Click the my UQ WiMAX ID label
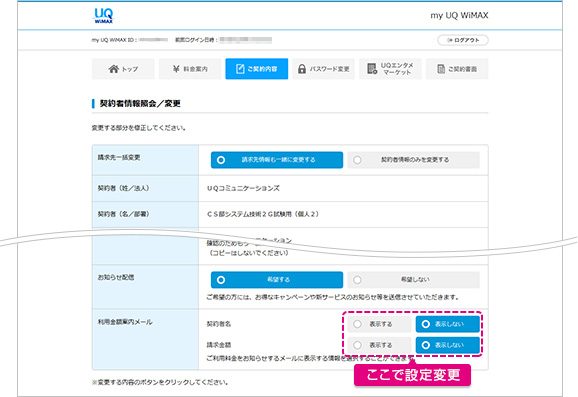Image resolution: width=578 pixels, height=397 pixels. click(x=114, y=40)
